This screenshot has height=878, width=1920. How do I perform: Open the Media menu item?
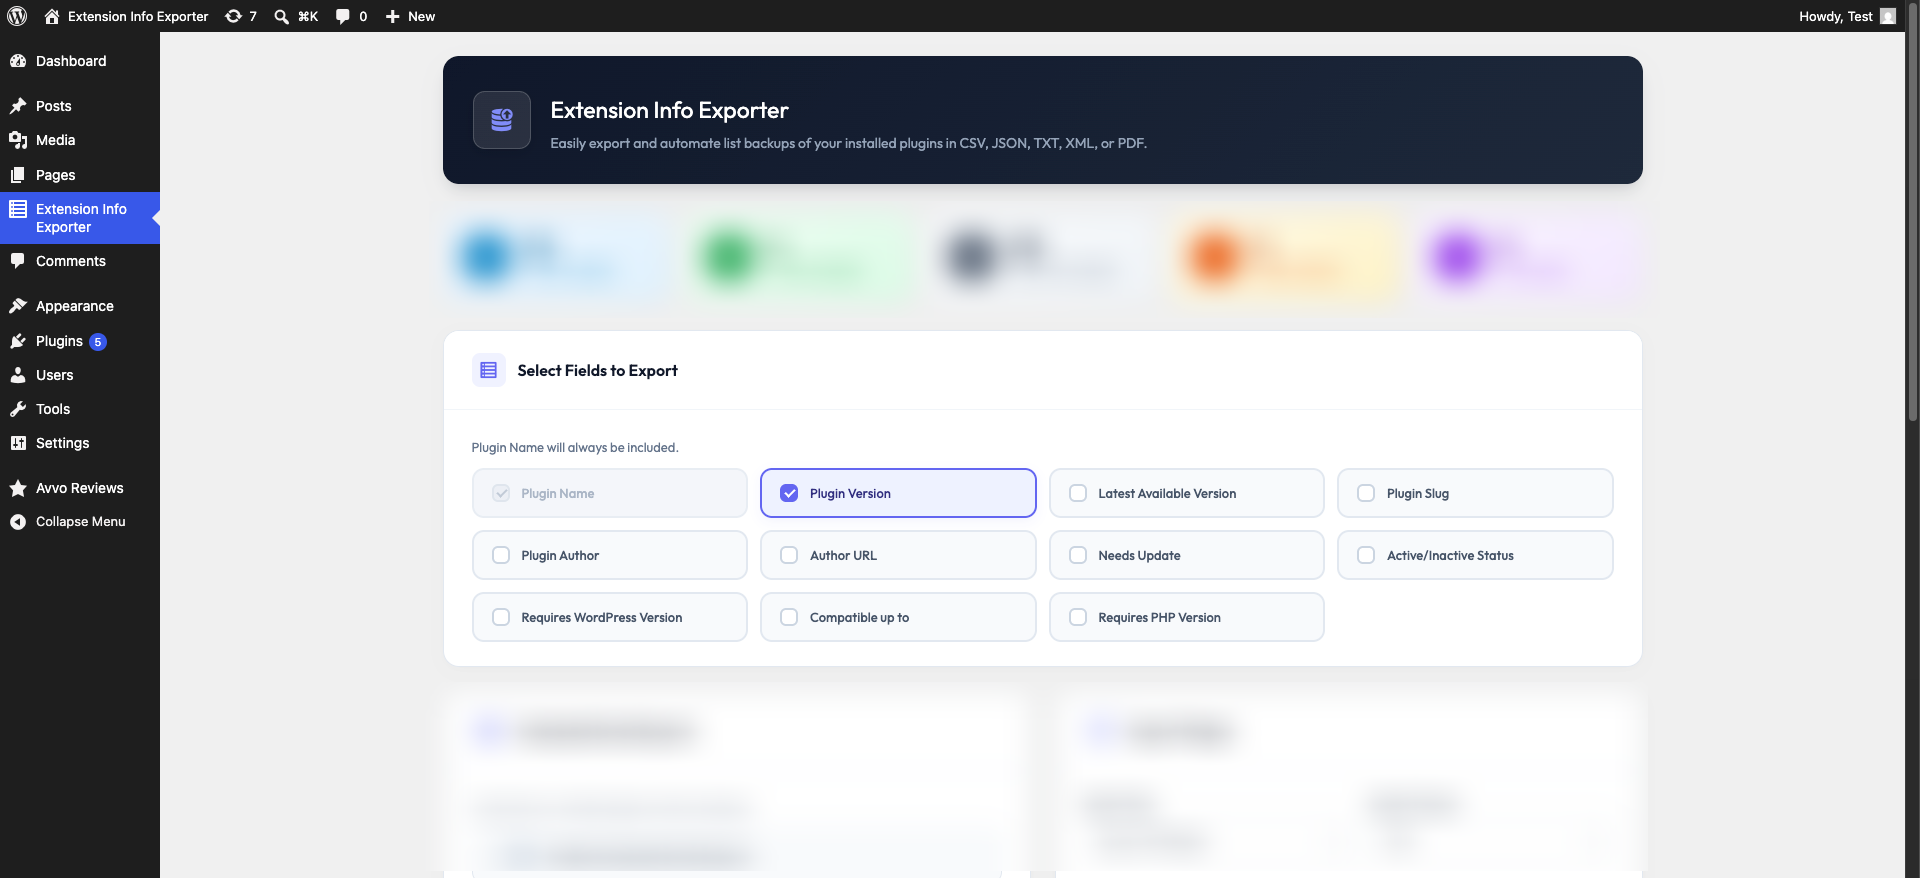[x=56, y=140]
